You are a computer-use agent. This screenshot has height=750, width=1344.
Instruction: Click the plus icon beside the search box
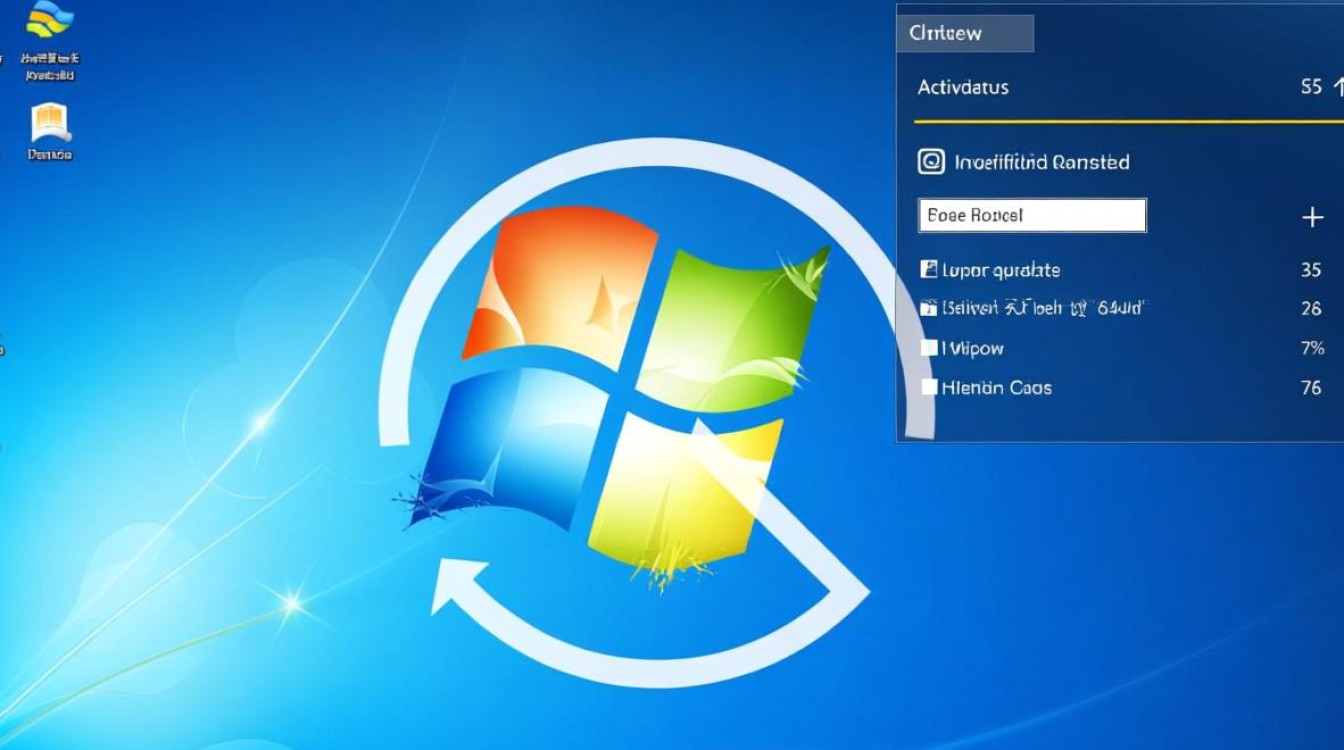1311,217
